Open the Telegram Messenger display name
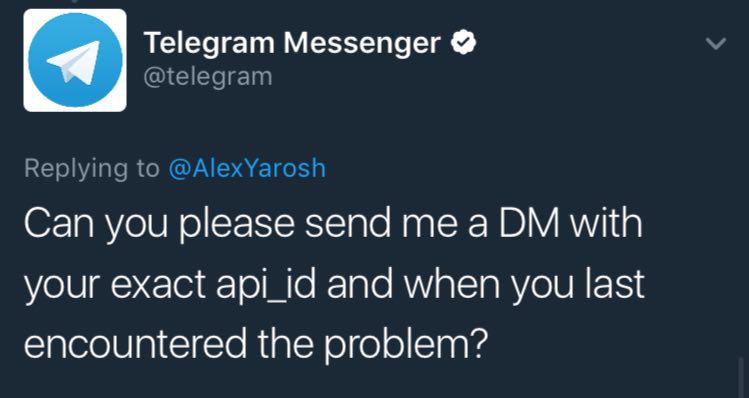This screenshot has width=749, height=398. [292, 43]
